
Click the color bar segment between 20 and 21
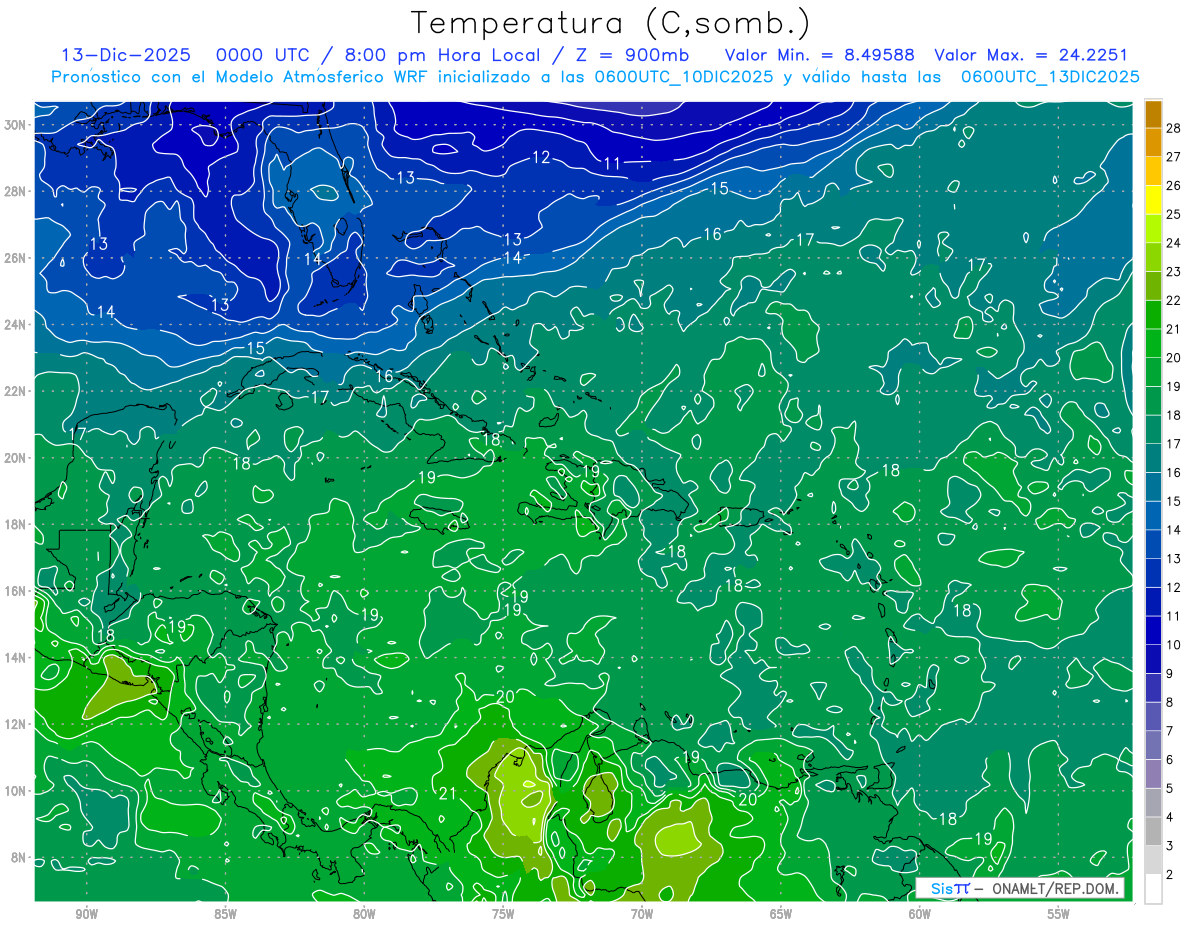tap(1153, 344)
